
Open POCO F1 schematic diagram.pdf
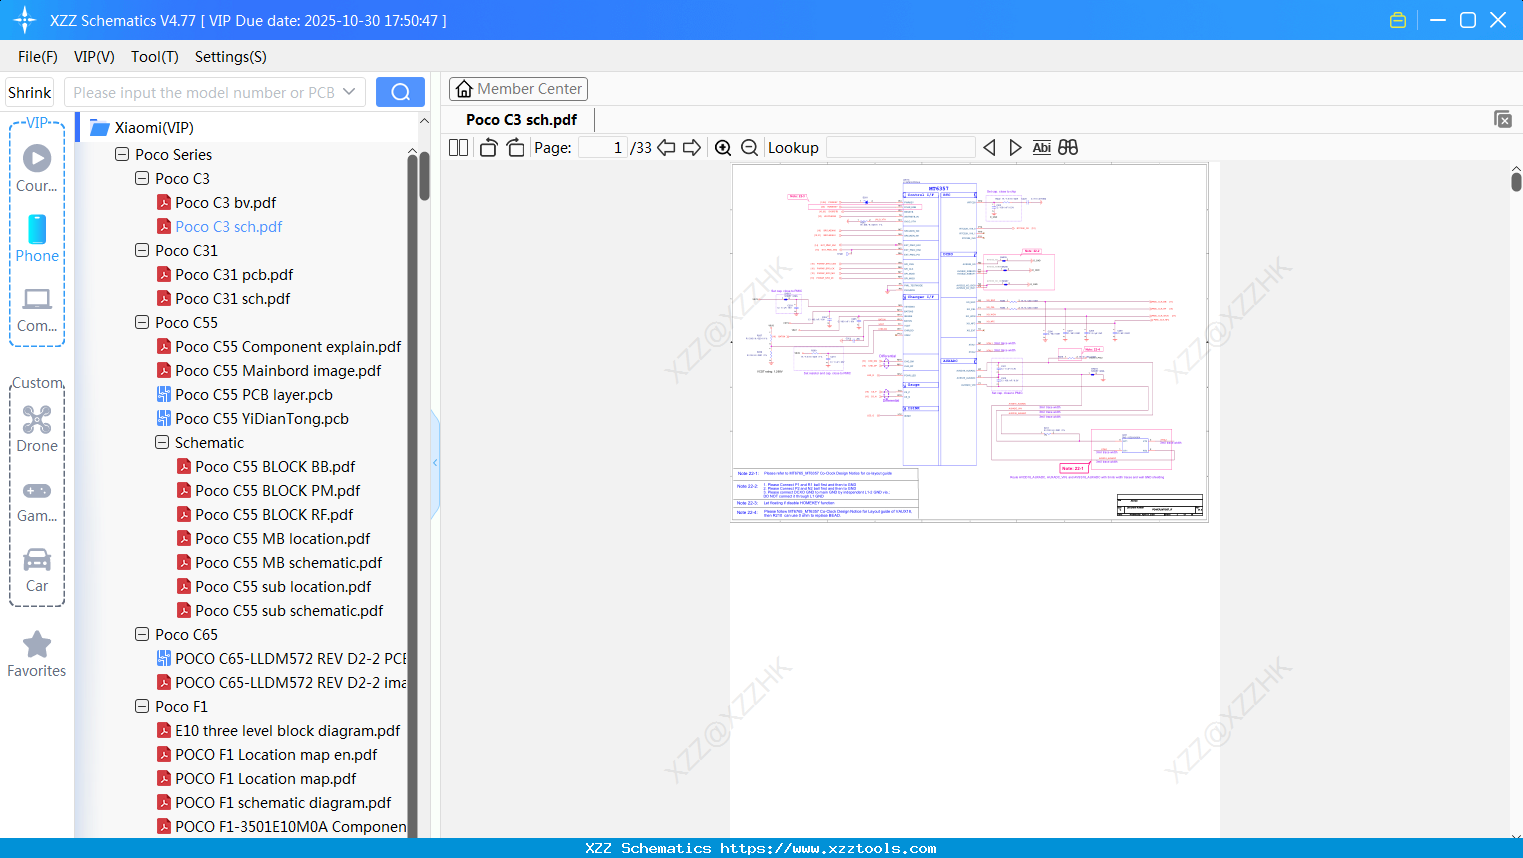click(x=283, y=802)
